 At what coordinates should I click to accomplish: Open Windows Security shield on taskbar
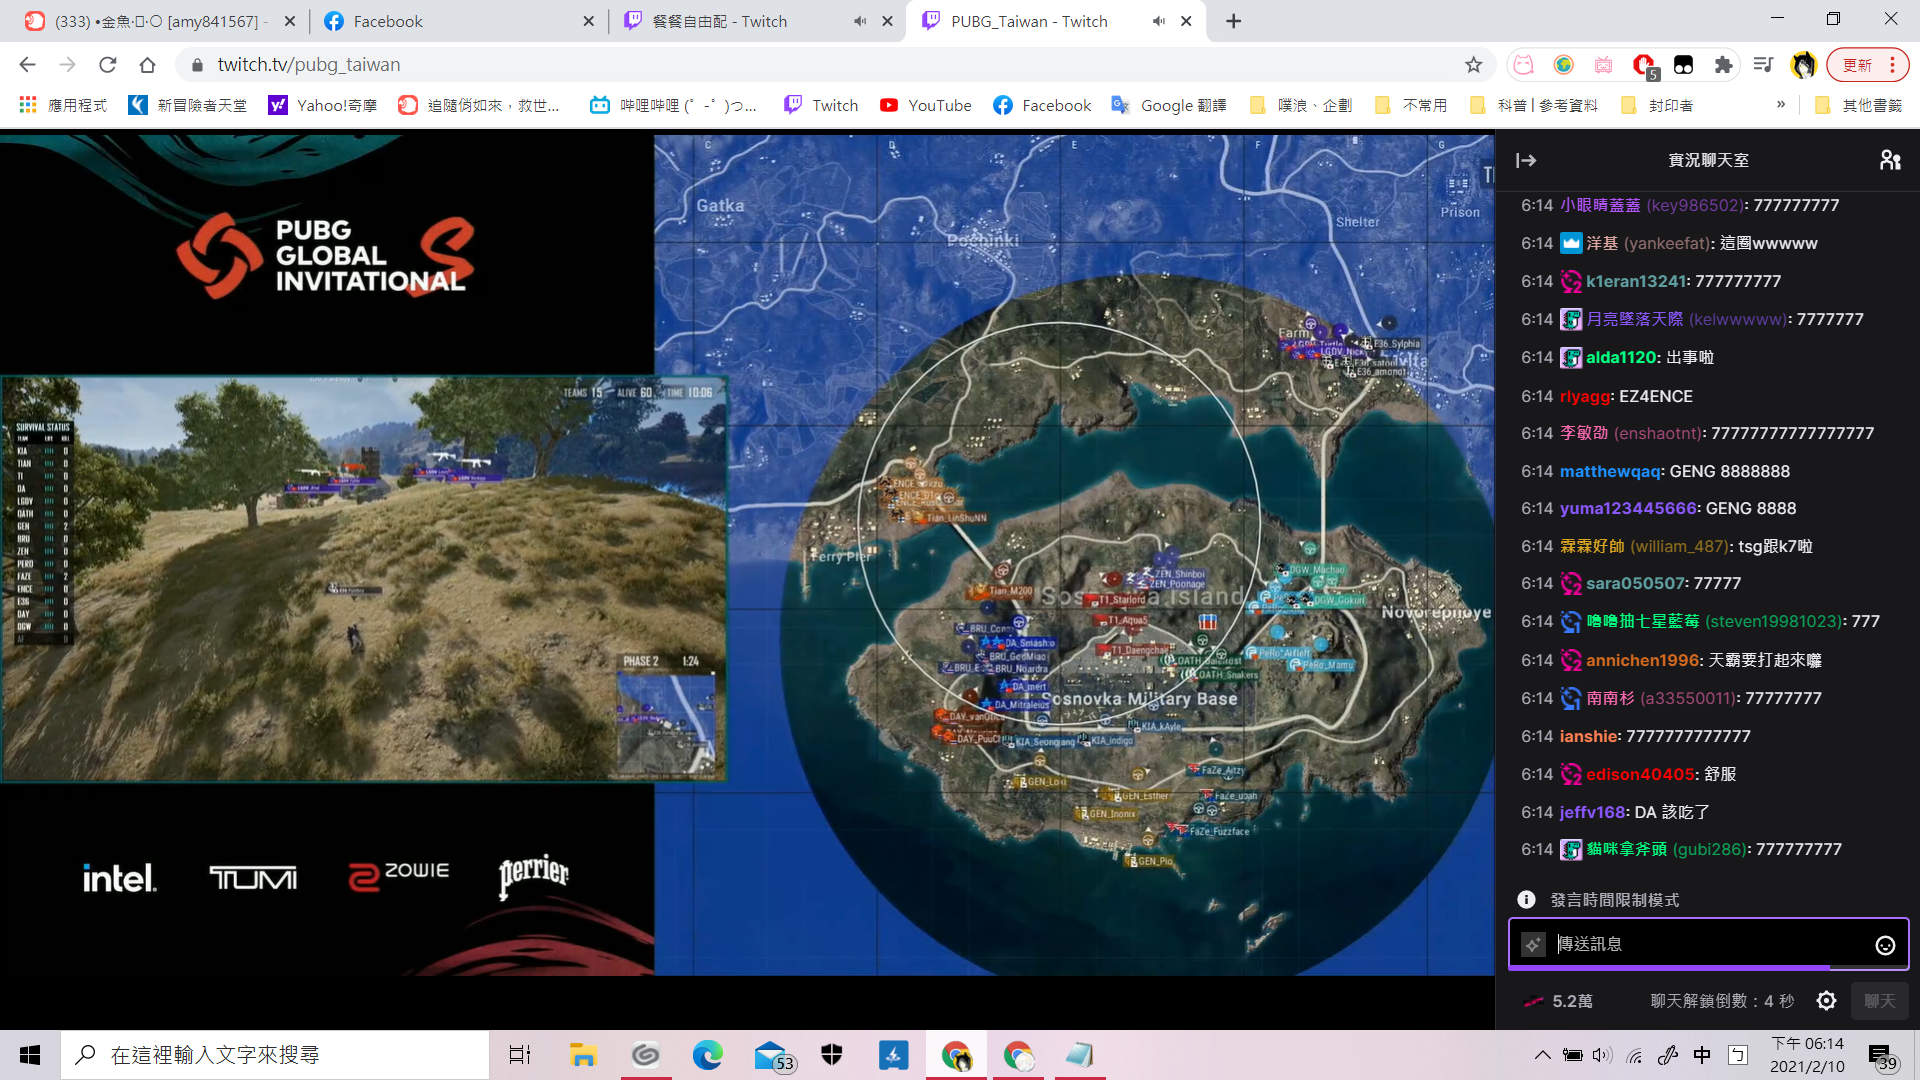point(832,1055)
